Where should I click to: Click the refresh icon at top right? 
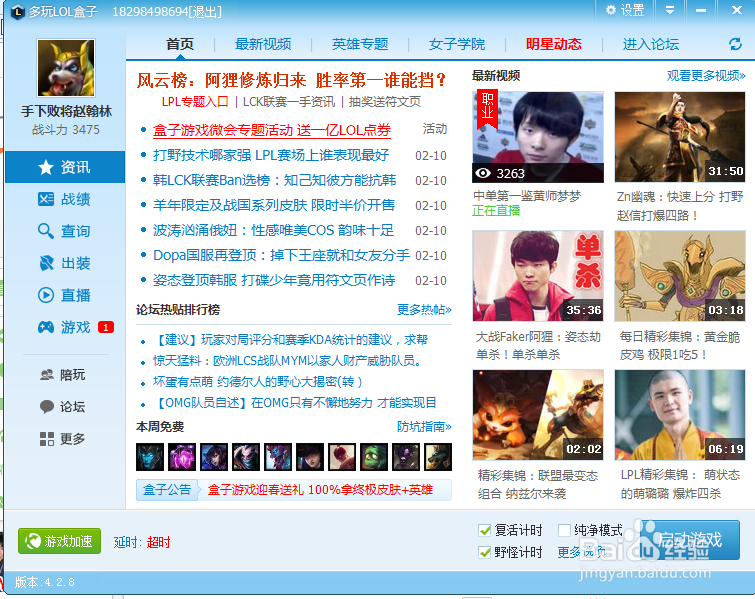point(735,44)
